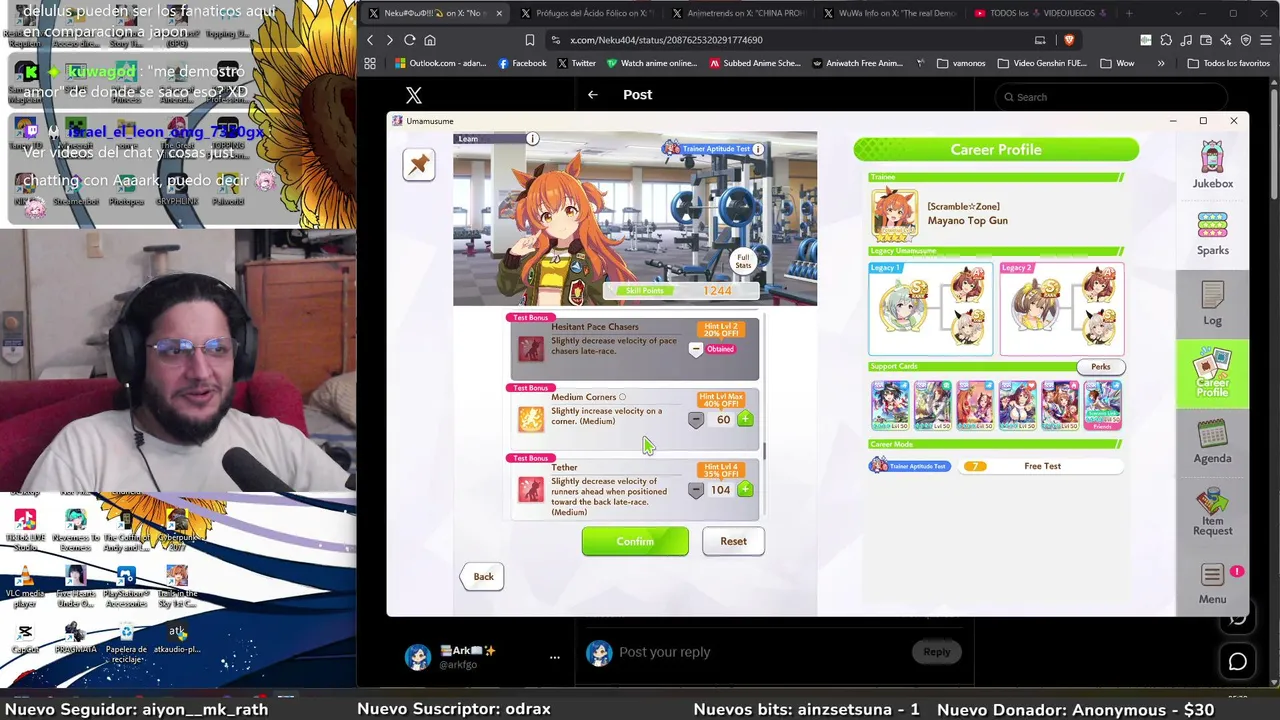The image size is (1280, 720).
Task: Toggle the pin icon in Umamusume
Action: coord(419,164)
